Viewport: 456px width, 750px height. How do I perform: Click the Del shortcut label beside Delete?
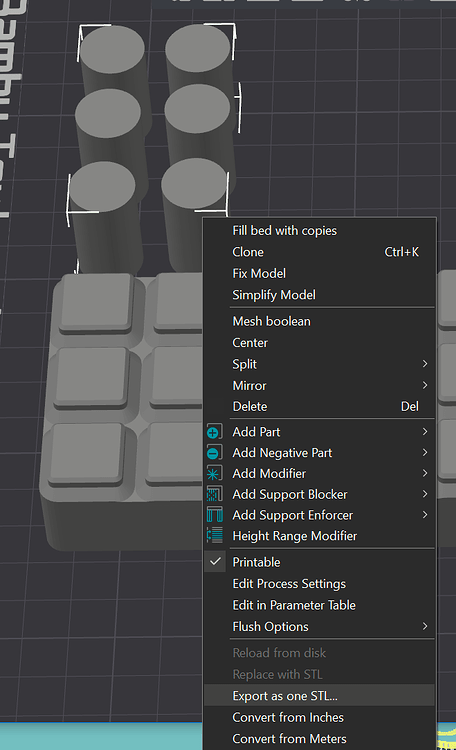[410, 407]
